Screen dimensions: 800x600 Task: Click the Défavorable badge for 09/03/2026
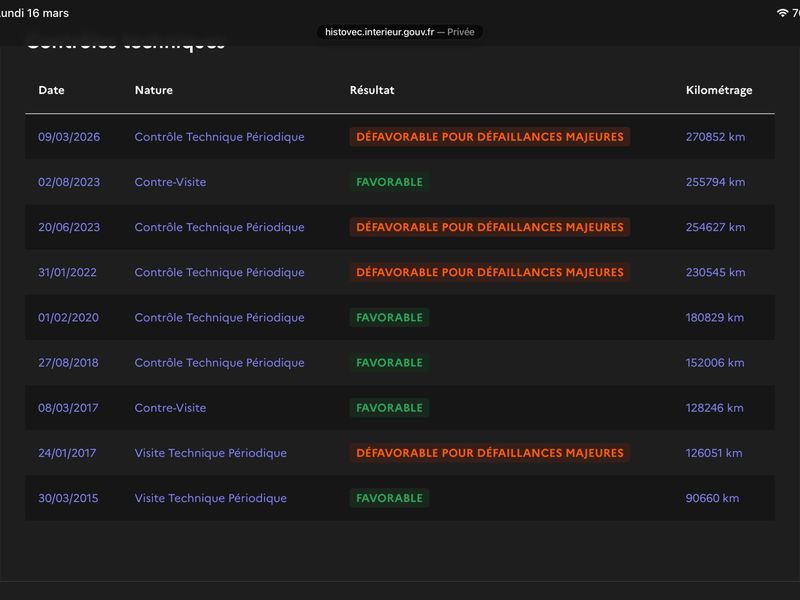[490, 137]
